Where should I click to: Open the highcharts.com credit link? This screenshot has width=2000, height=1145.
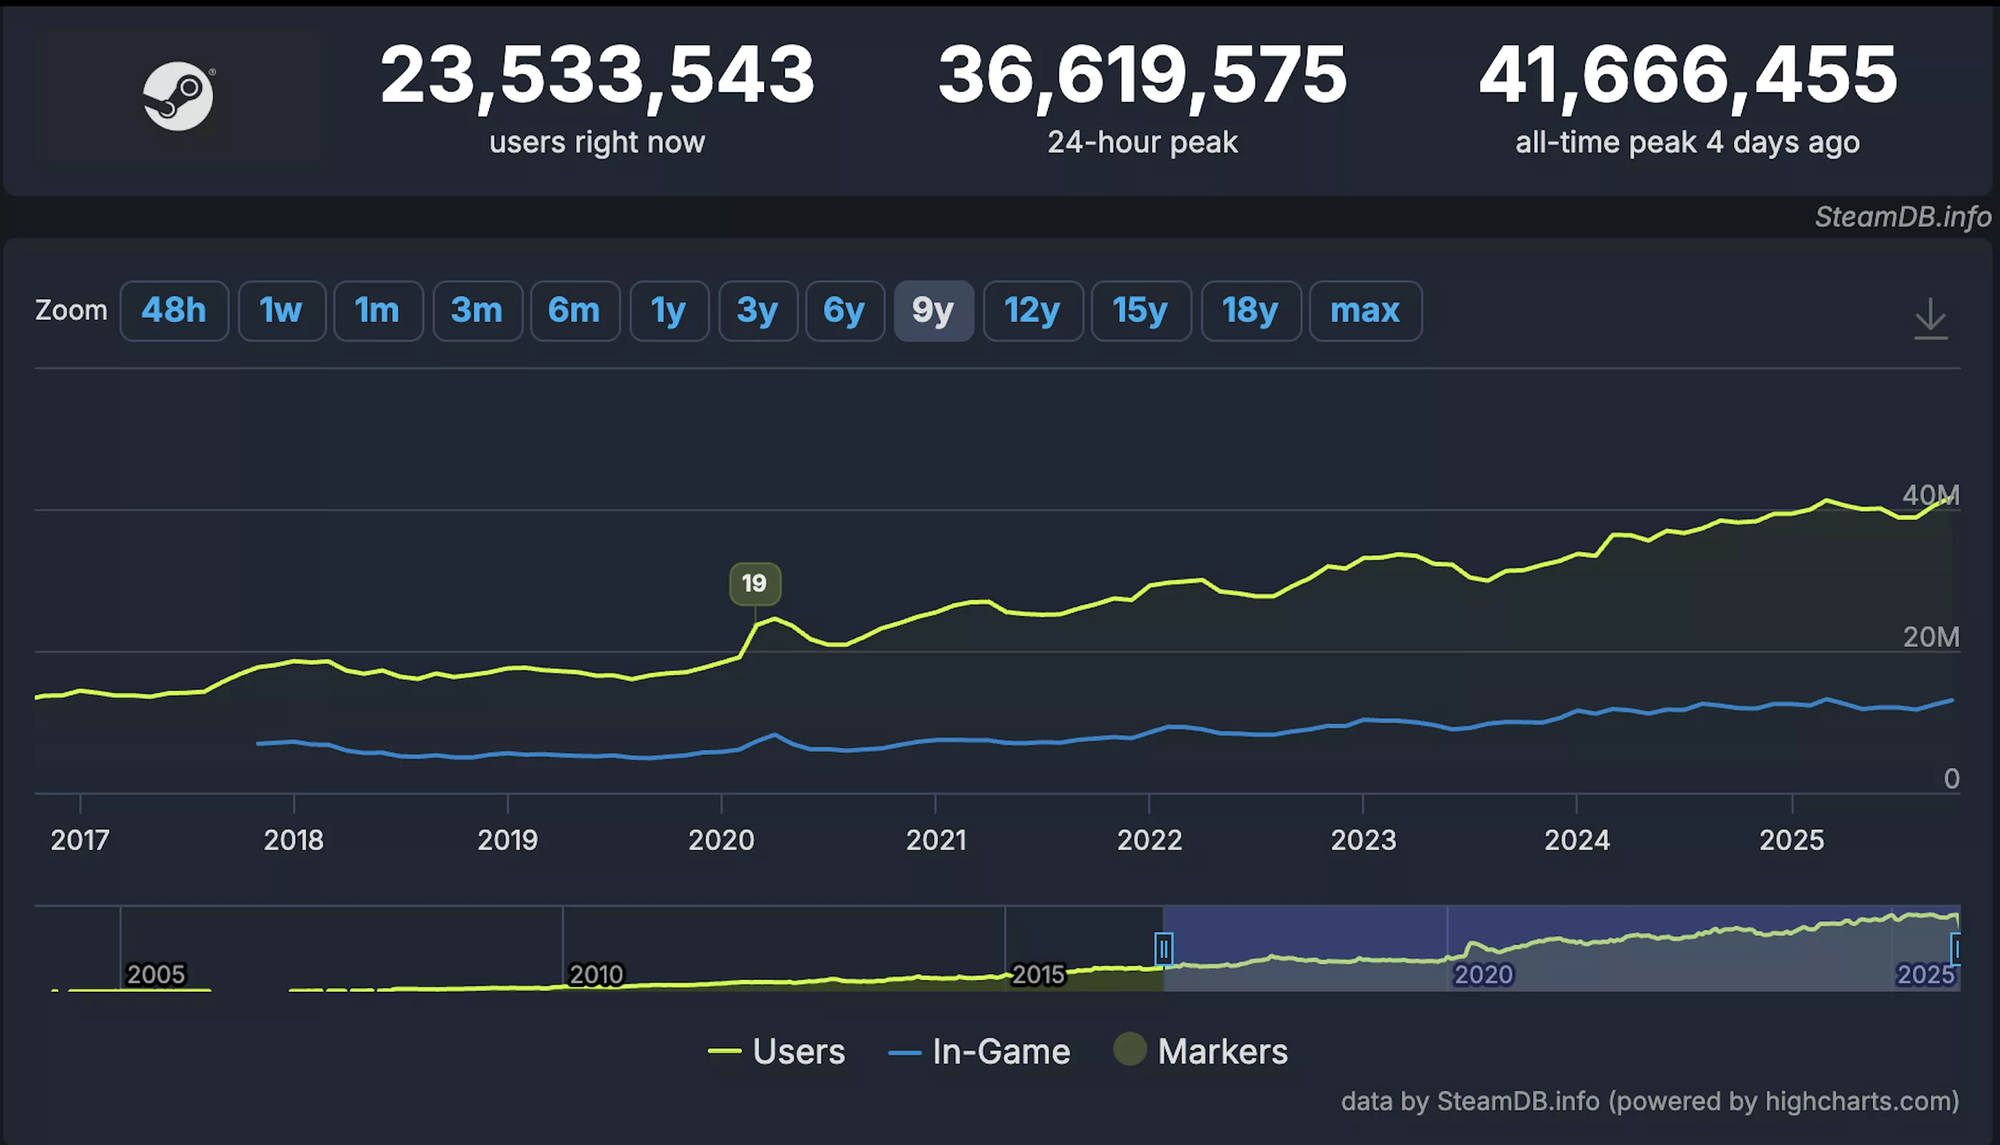[1860, 1101]
